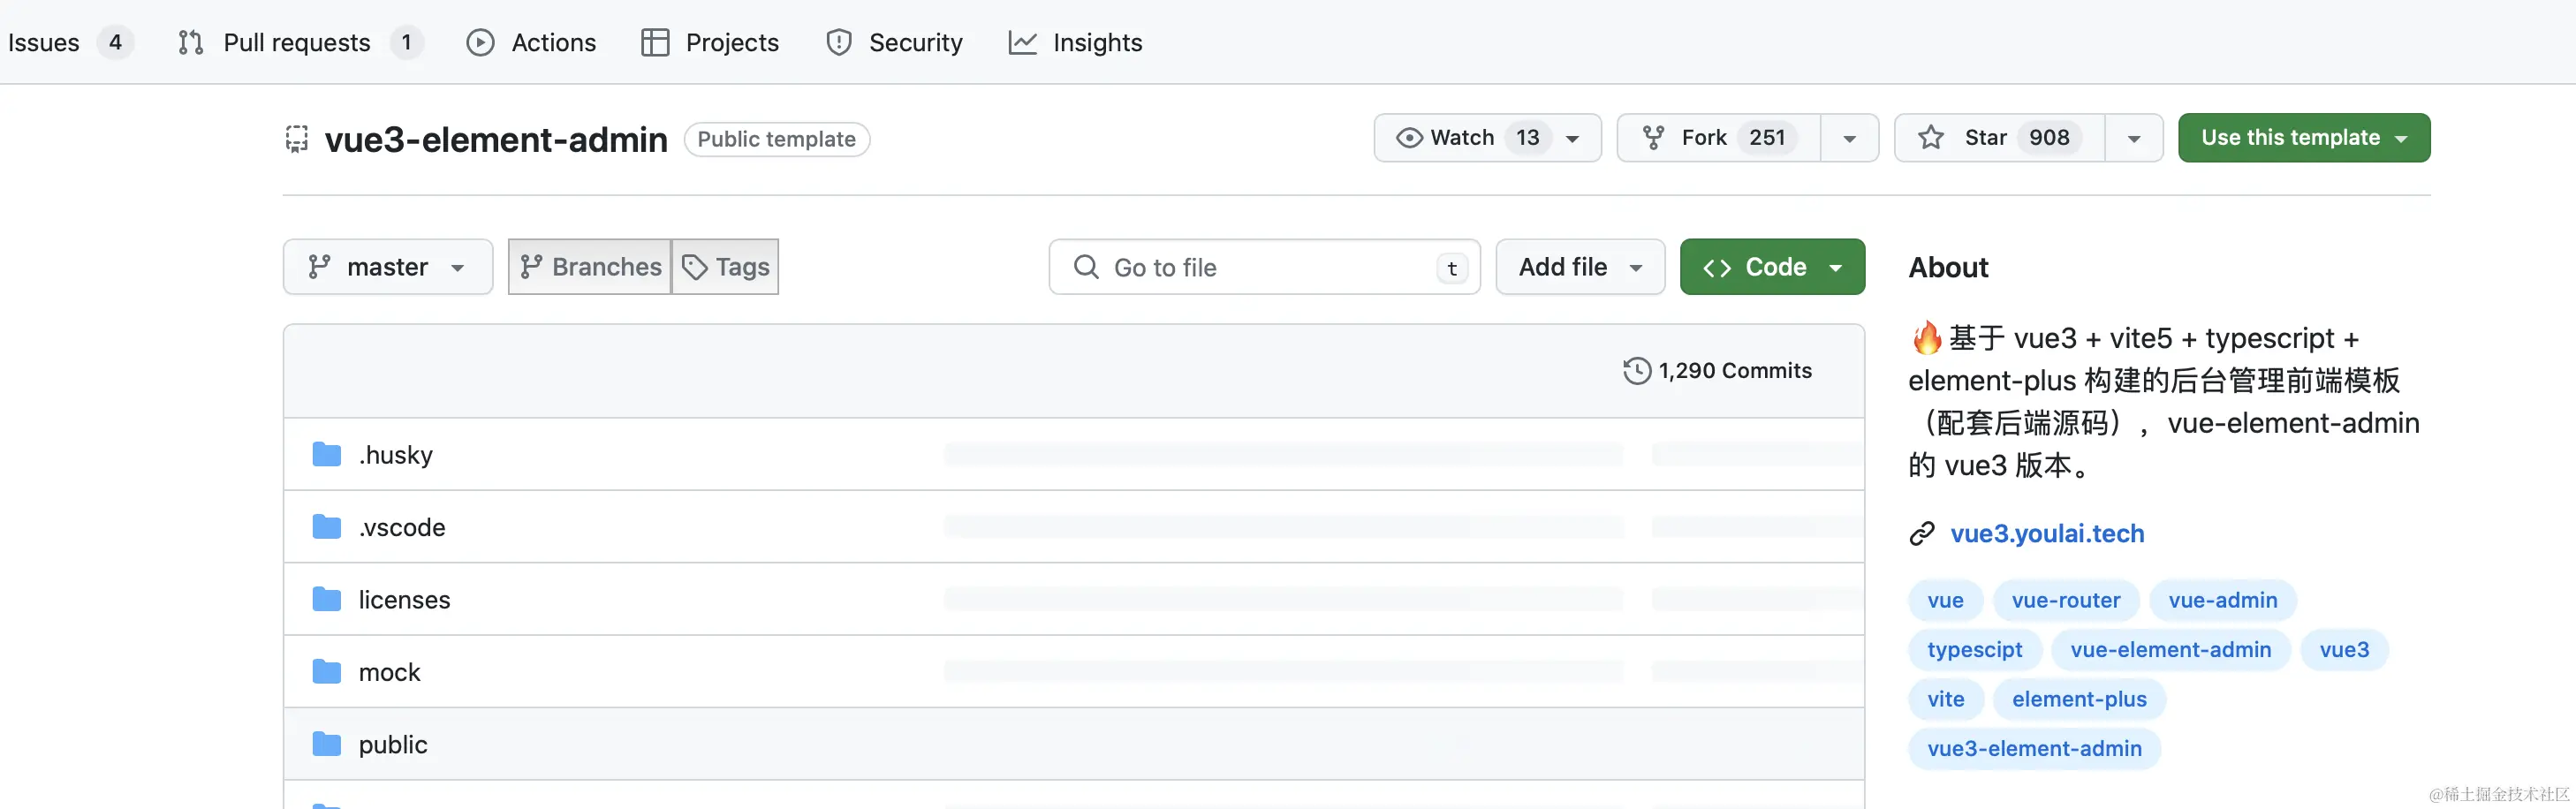Click the link icon beside vue3.youlai.tech

click(x=1921, y=534)
